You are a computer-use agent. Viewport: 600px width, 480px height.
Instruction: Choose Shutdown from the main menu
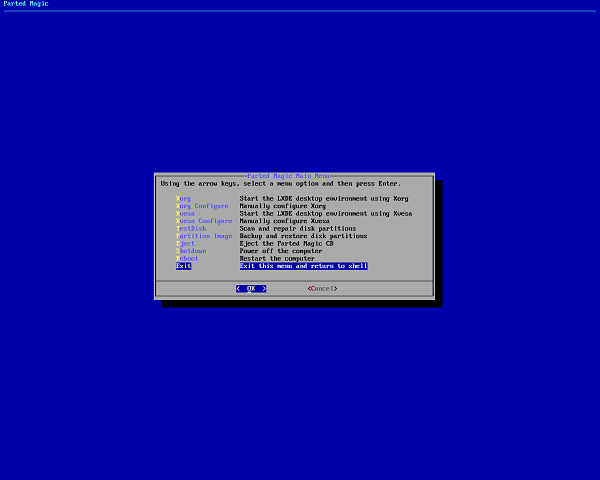pyautogui.click(x=191, y=251)
